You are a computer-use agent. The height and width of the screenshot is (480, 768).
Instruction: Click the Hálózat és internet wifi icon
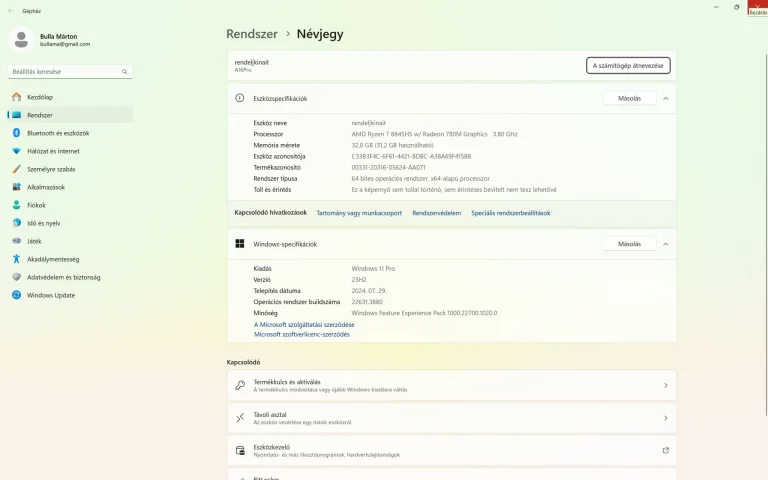point(17,151)
